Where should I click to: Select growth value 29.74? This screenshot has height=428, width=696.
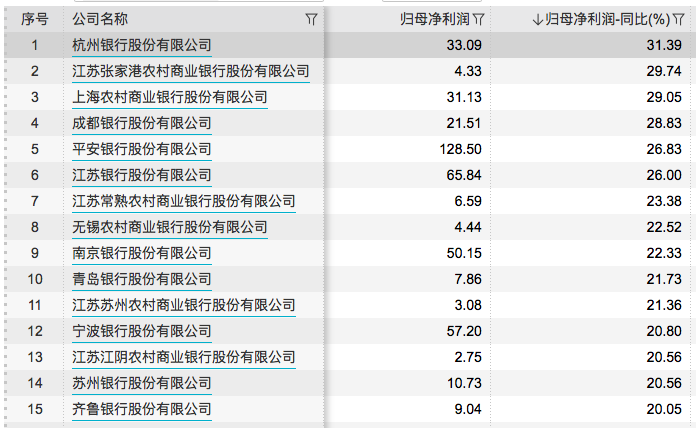pos(664,71)
